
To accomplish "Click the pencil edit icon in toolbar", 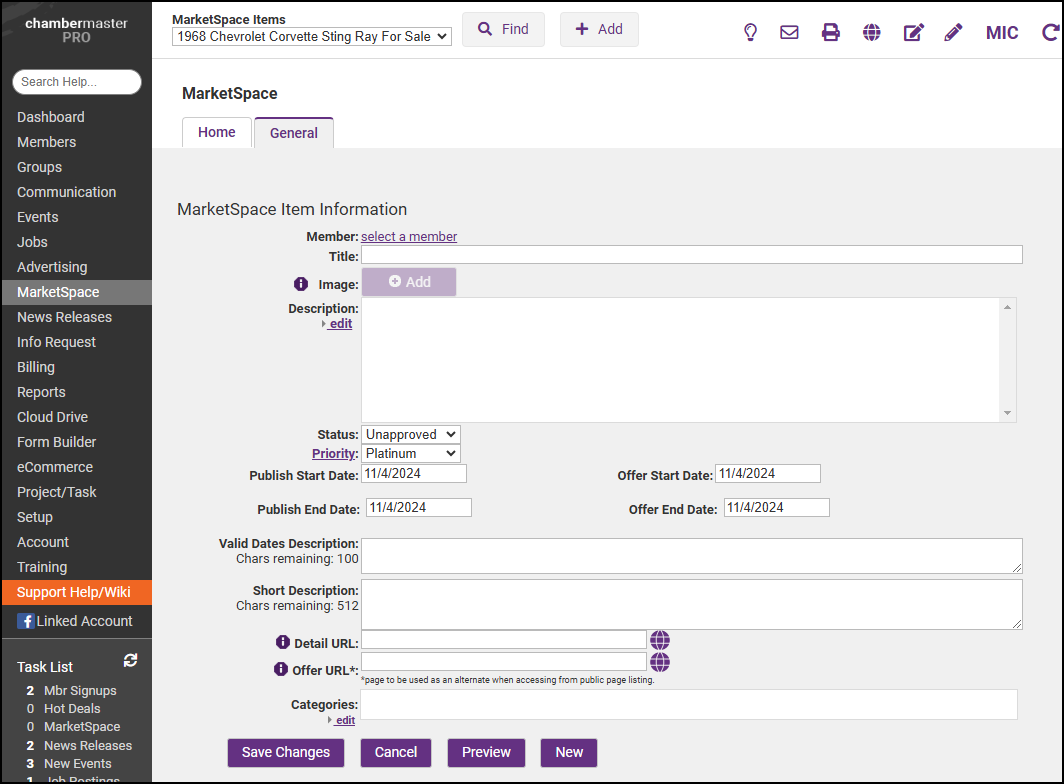I will point(953,32).
